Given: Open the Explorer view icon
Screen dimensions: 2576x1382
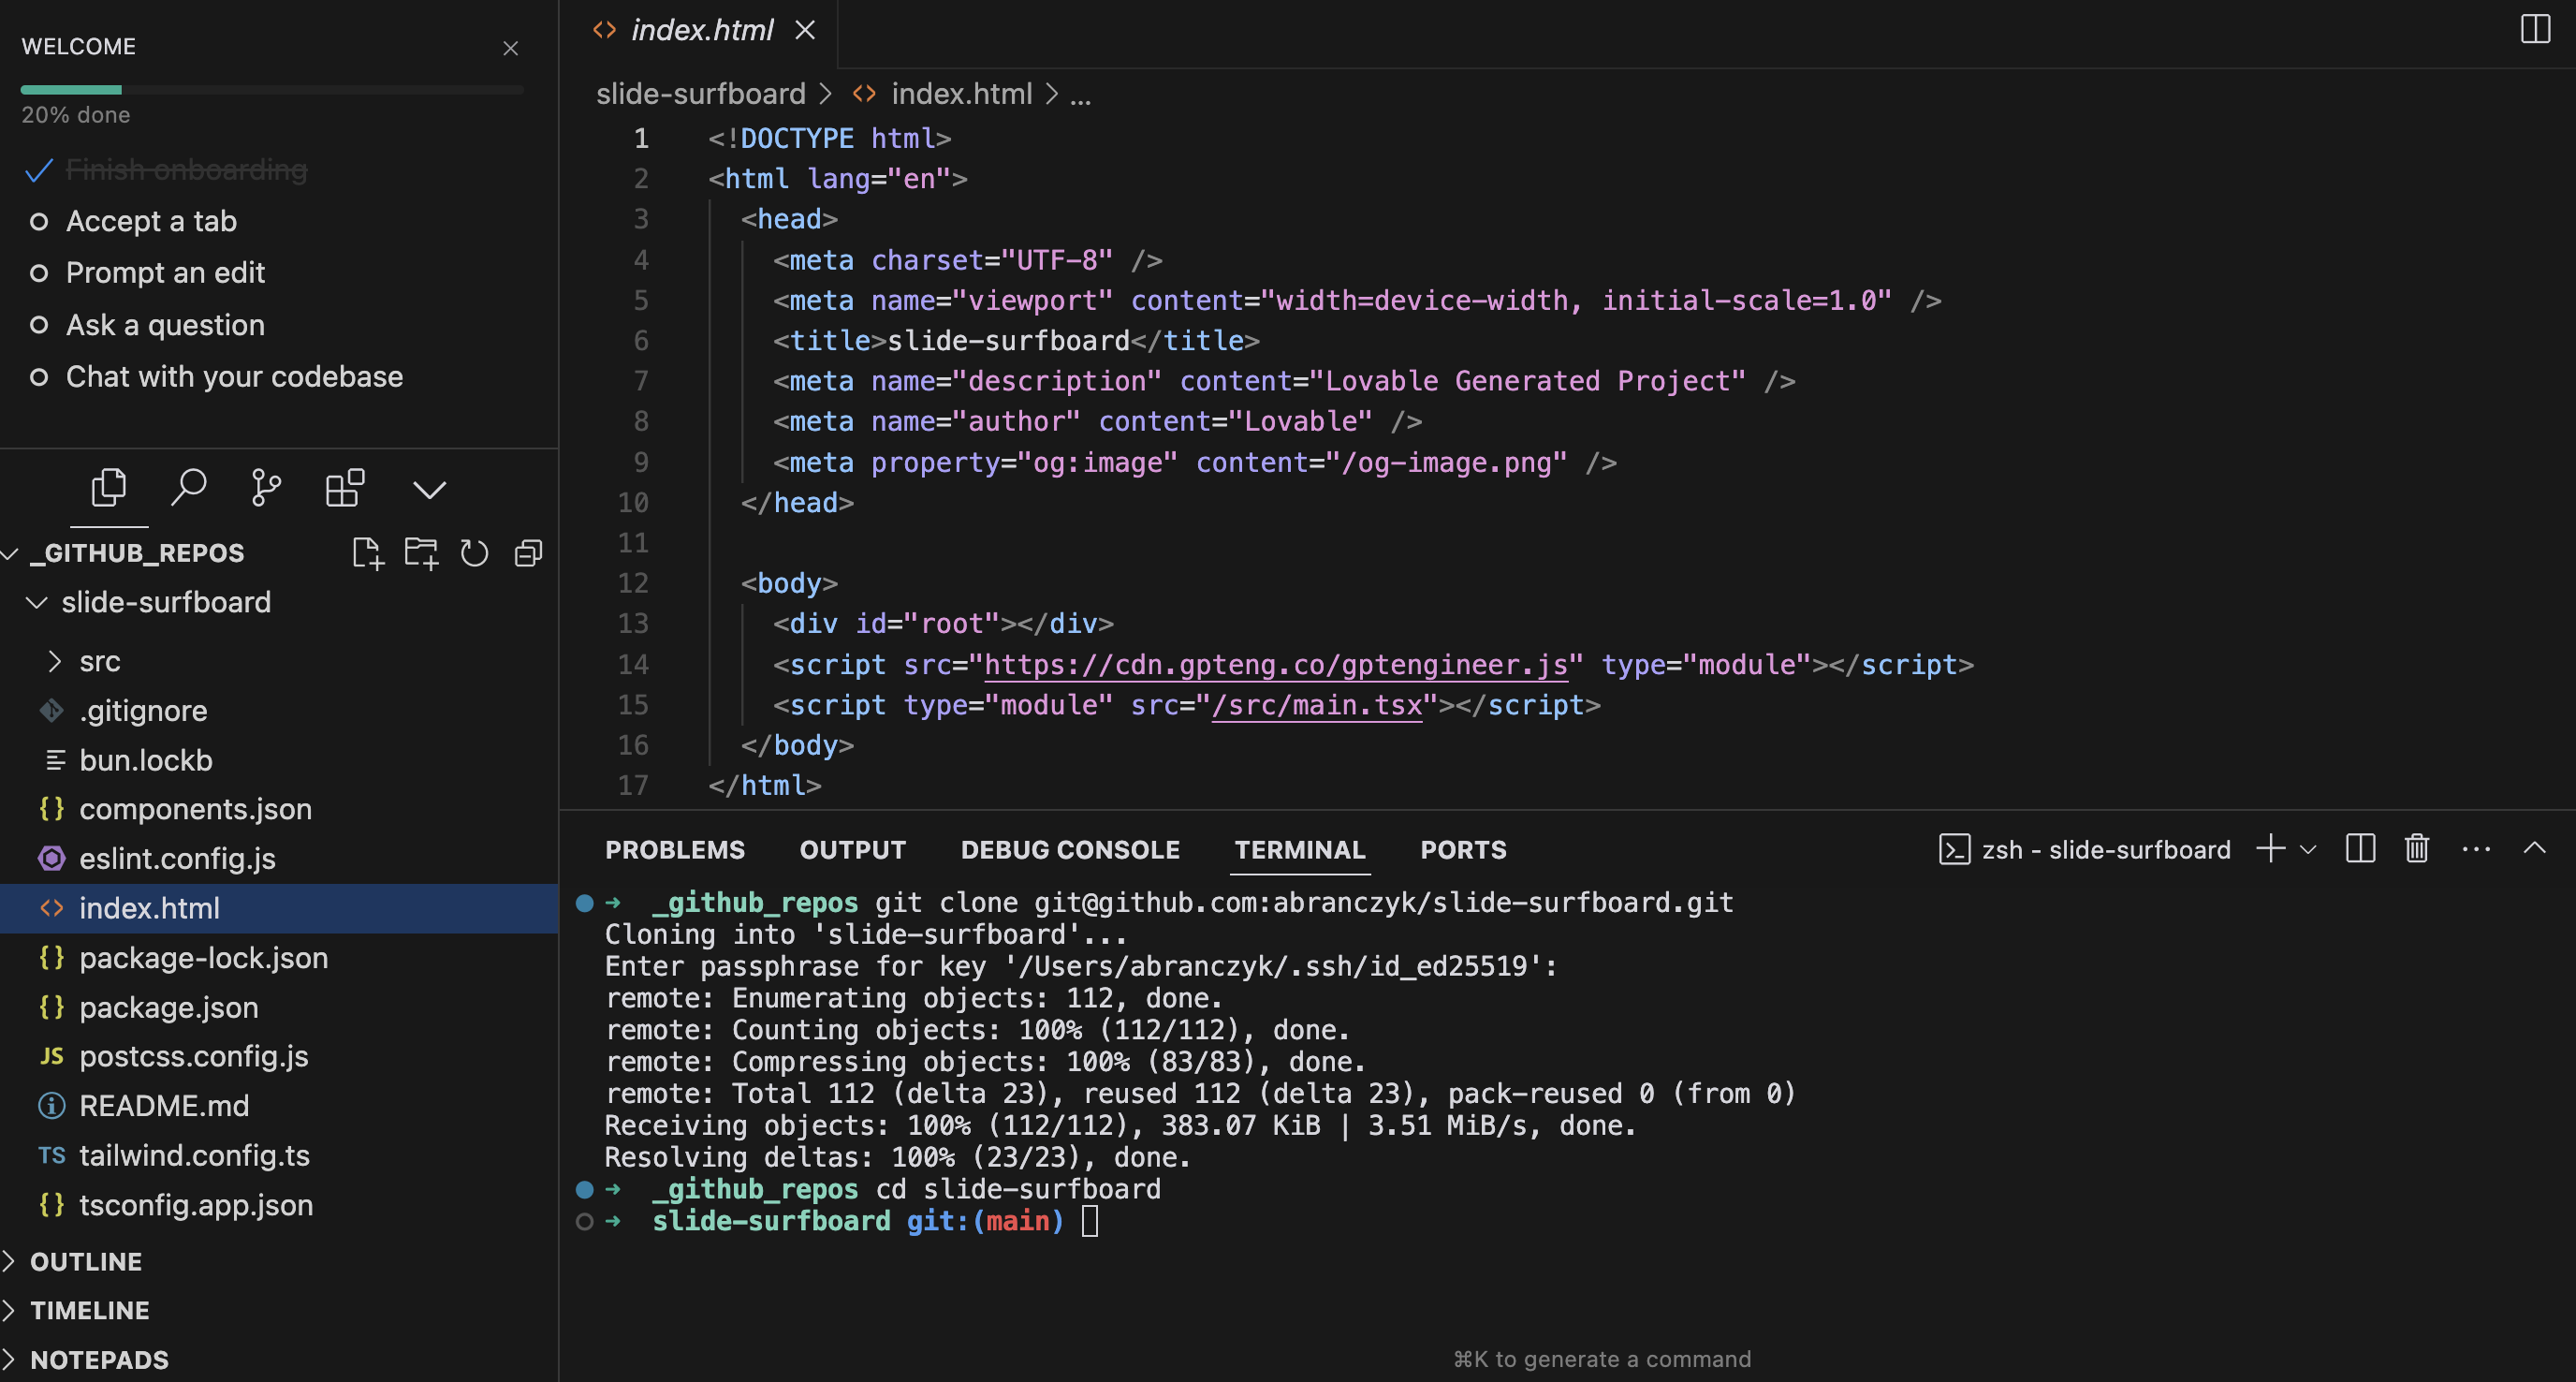Looking at the screenshot, I should (x=108, y=488).
